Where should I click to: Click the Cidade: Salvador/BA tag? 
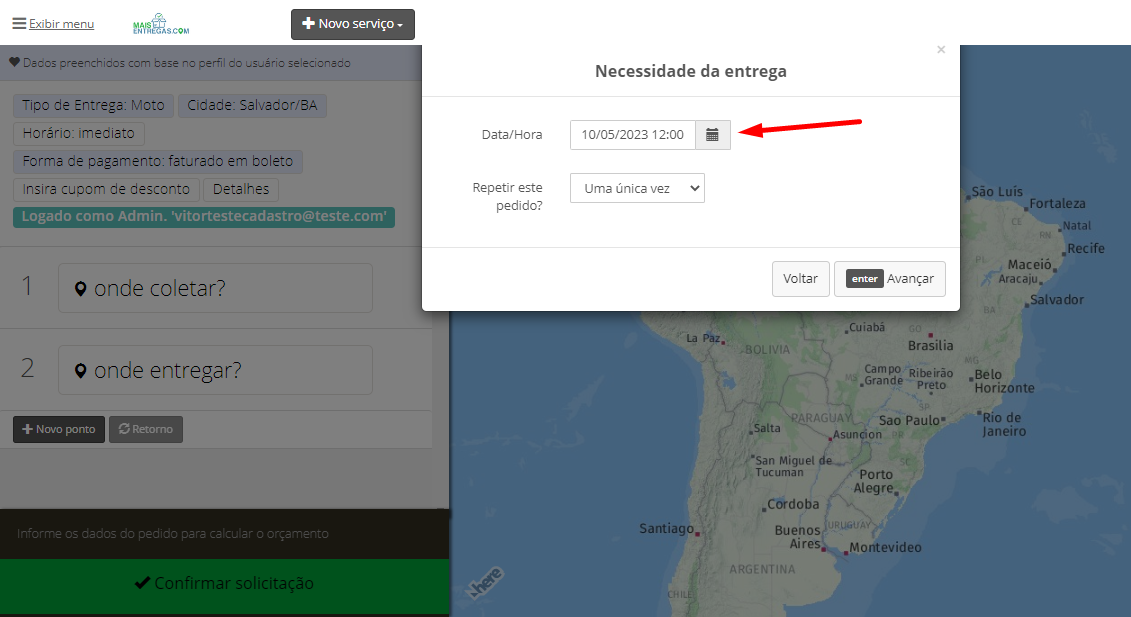[252, 105]
